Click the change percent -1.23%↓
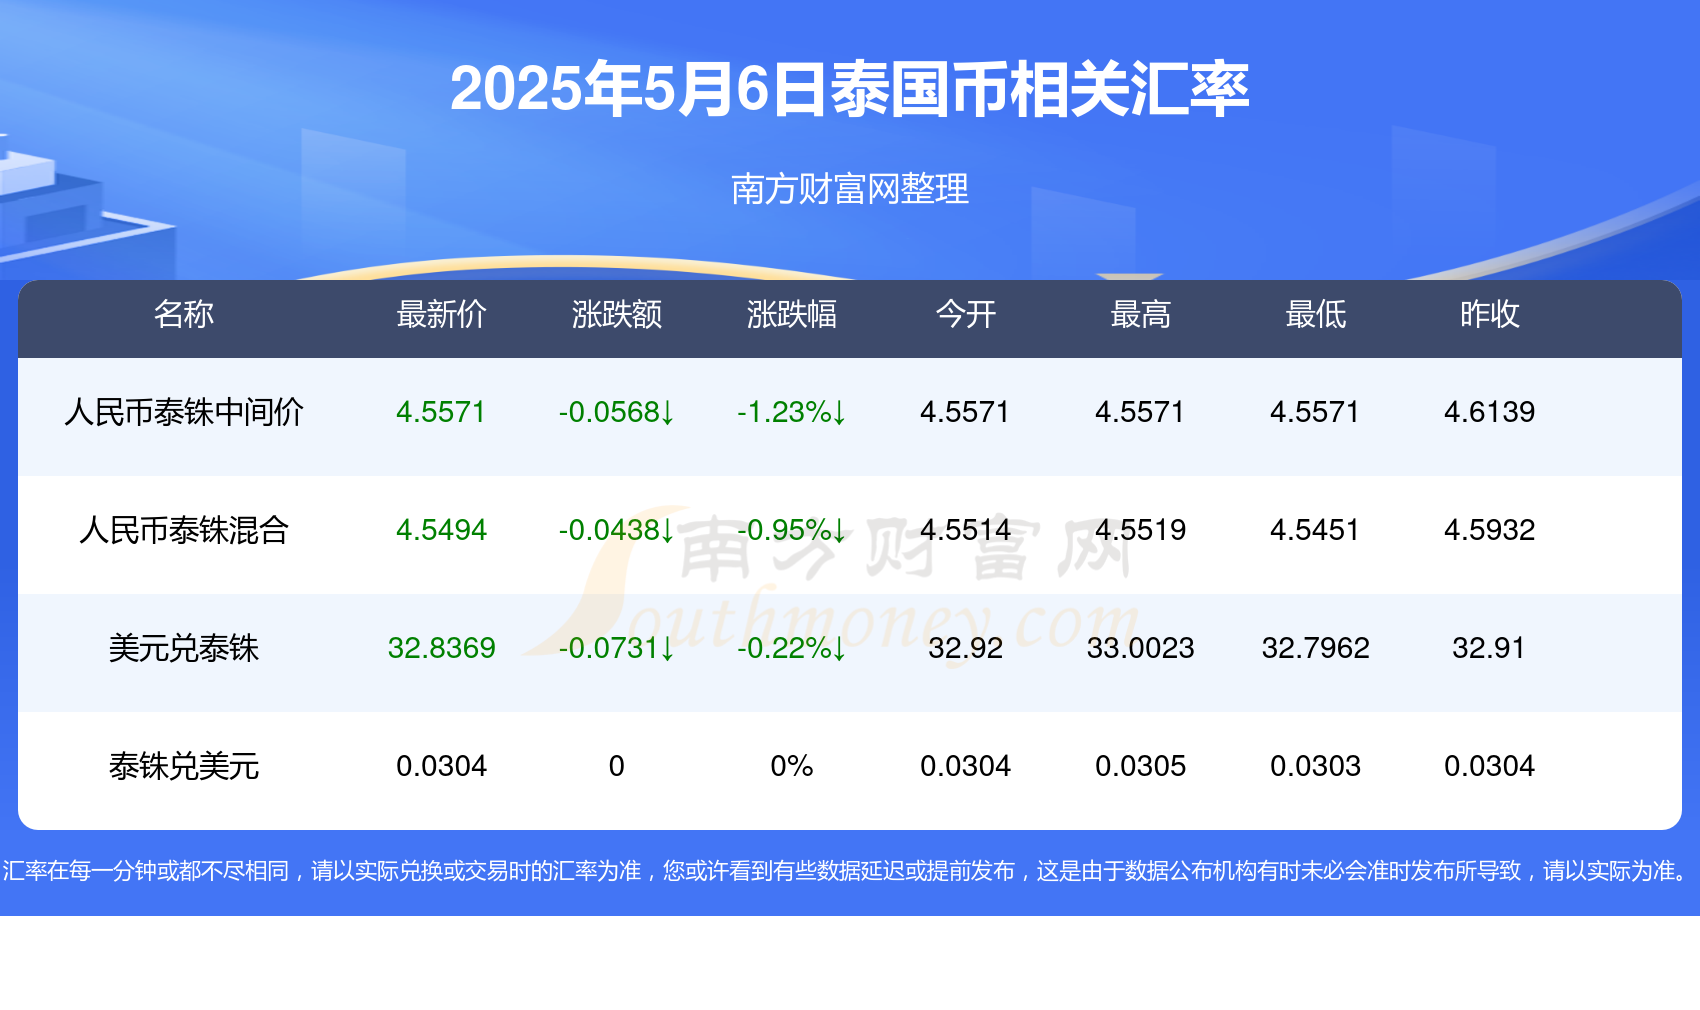Image resolution: width=1700 pixels, height=1010 pixels. (792, 412)
